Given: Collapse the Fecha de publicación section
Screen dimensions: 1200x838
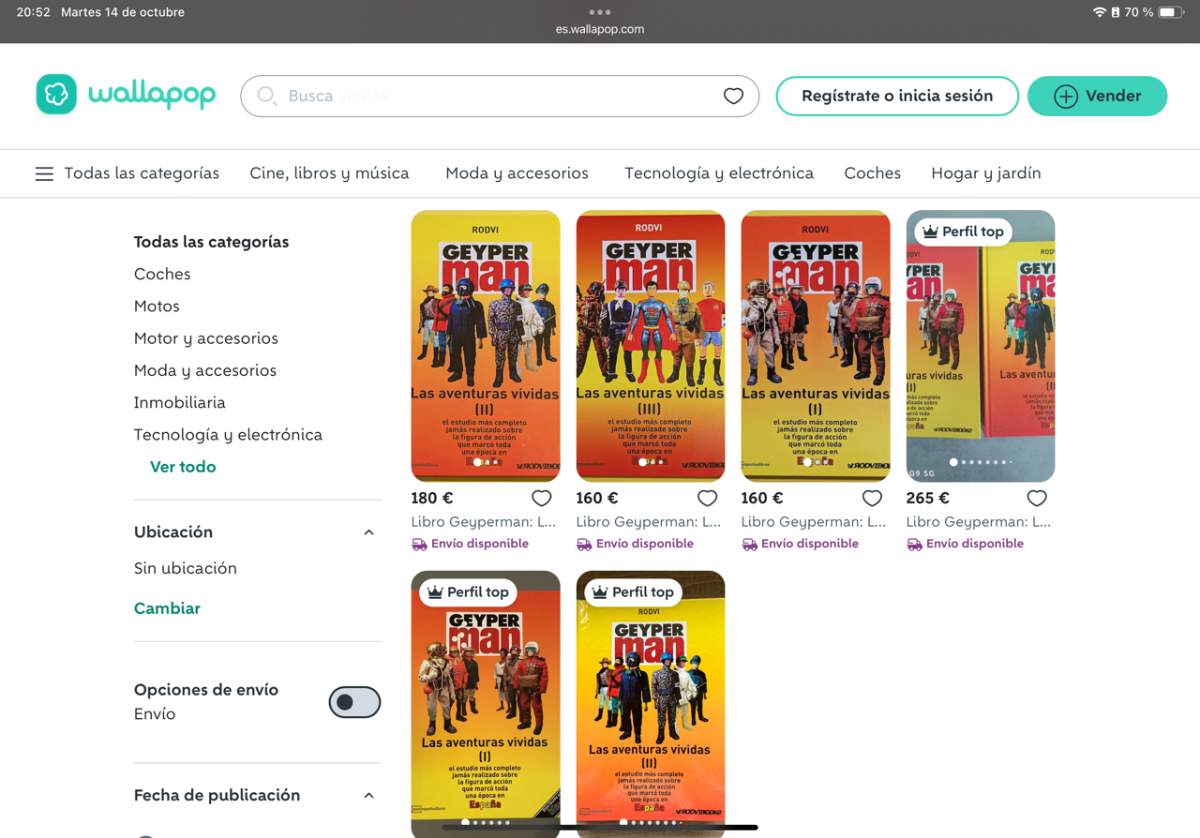Looking at the screenshot, I should click(x=368, y=796).
